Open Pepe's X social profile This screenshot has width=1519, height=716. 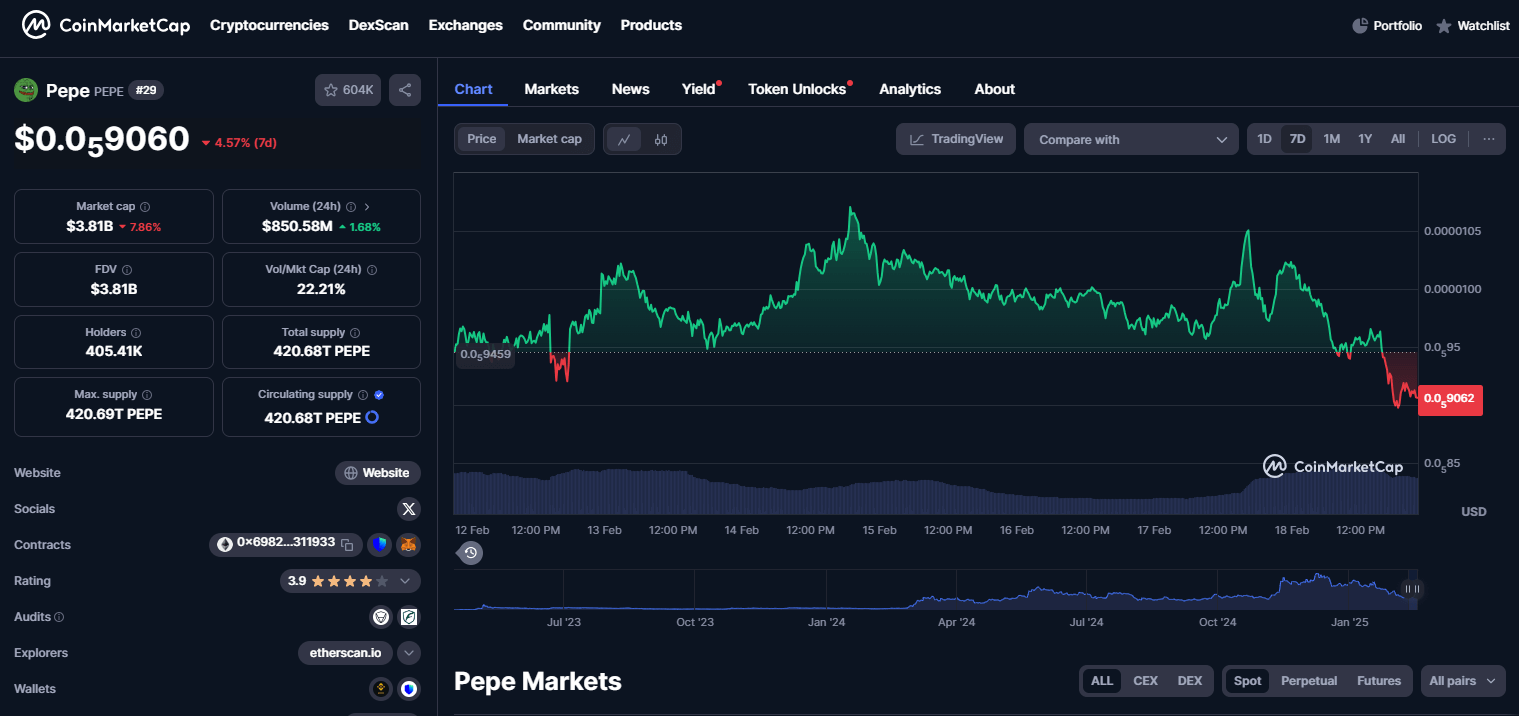click(x=408, y=508)
